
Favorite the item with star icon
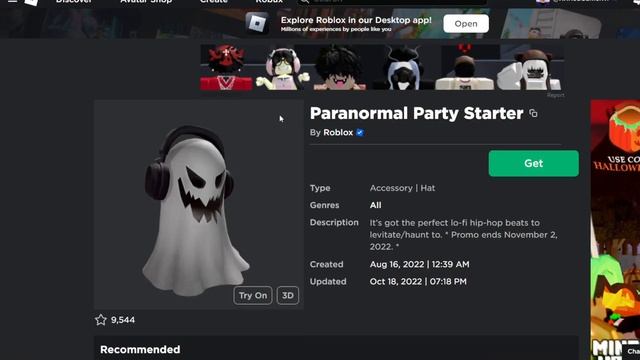pyautogui.click(x=100, y=320)
